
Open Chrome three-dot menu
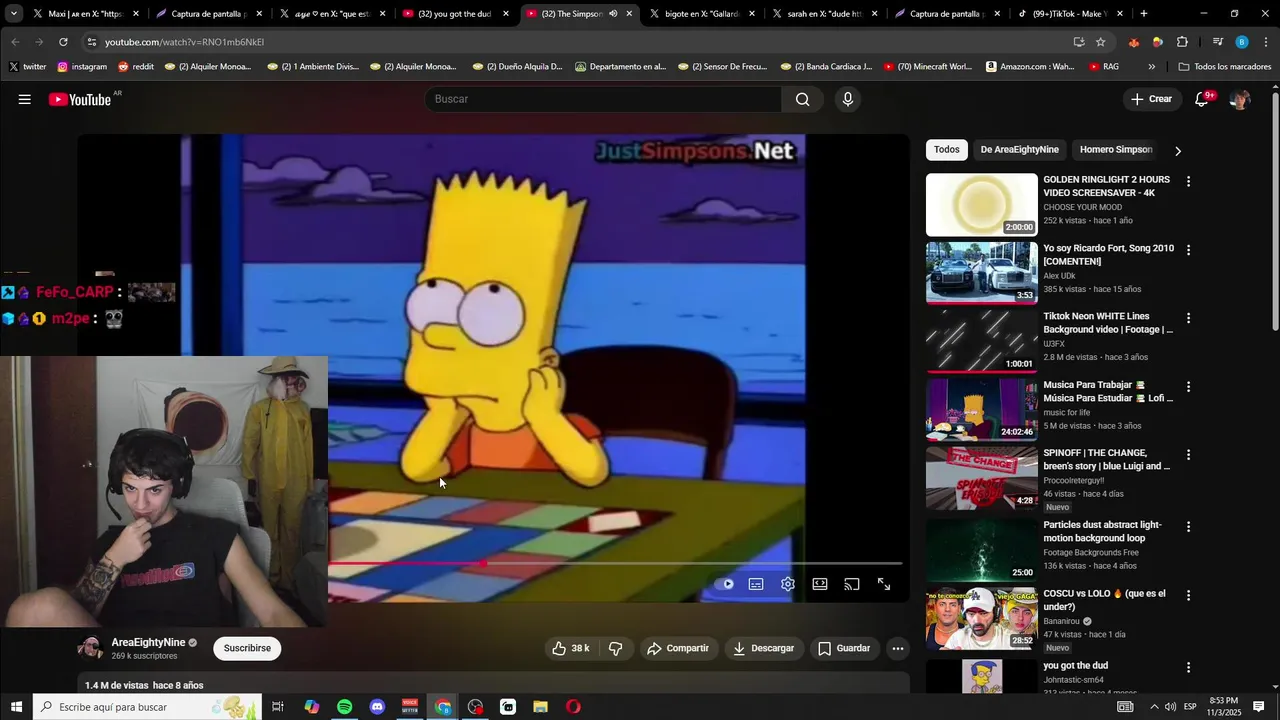[x=1267, y=42]
